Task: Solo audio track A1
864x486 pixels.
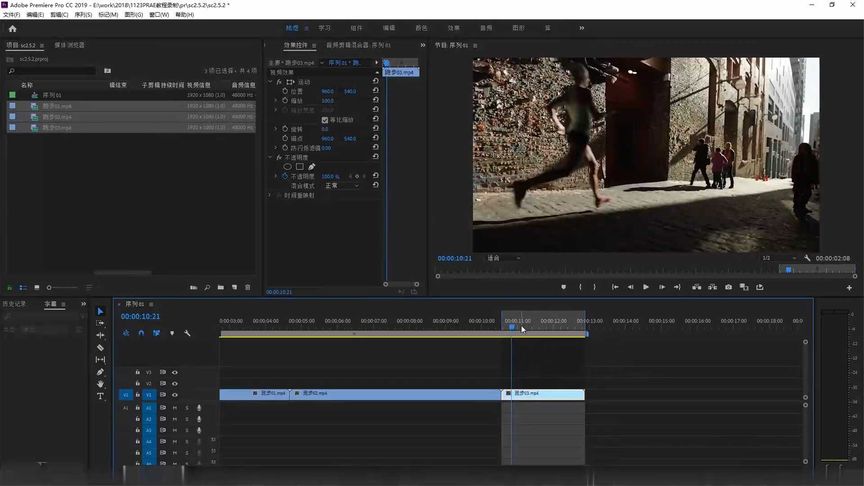Action: (187, 408)
